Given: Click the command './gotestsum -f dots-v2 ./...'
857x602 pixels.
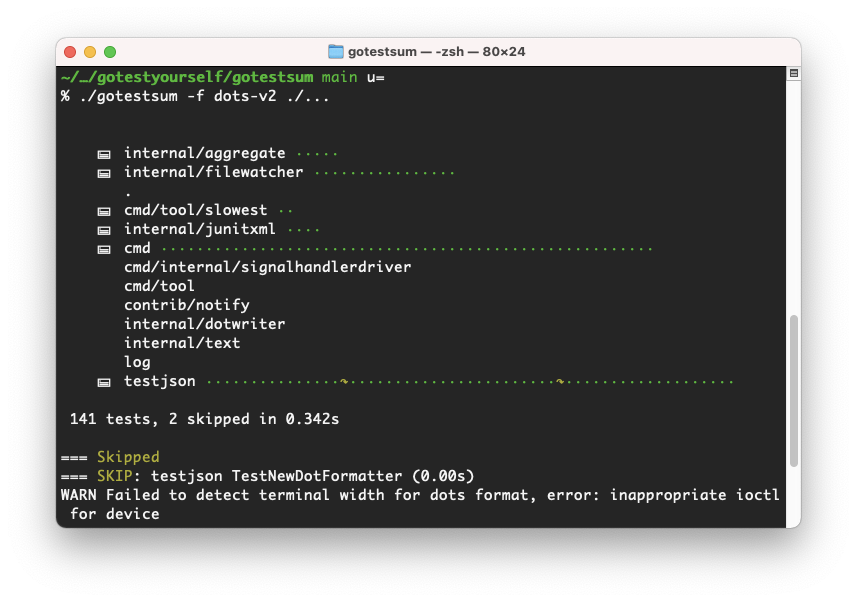Looking at the screenshot, I should pyautogui.click(x=204, y=96).
